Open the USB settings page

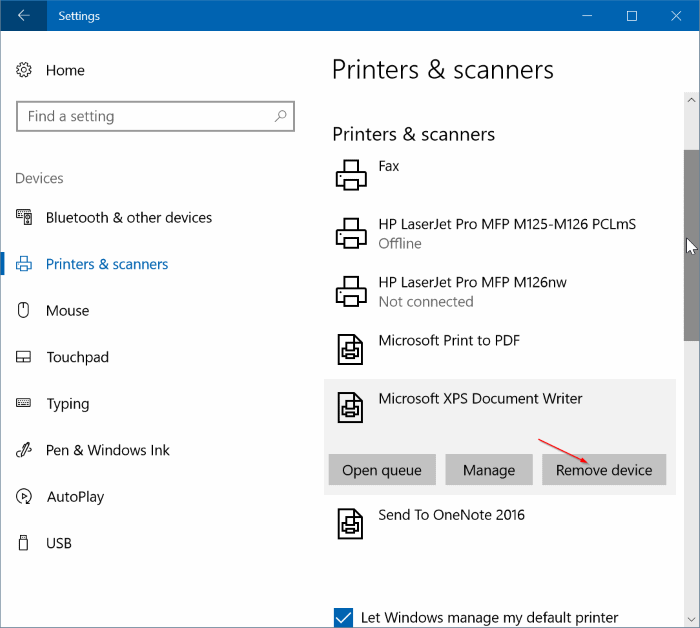[x=58, y=543]
